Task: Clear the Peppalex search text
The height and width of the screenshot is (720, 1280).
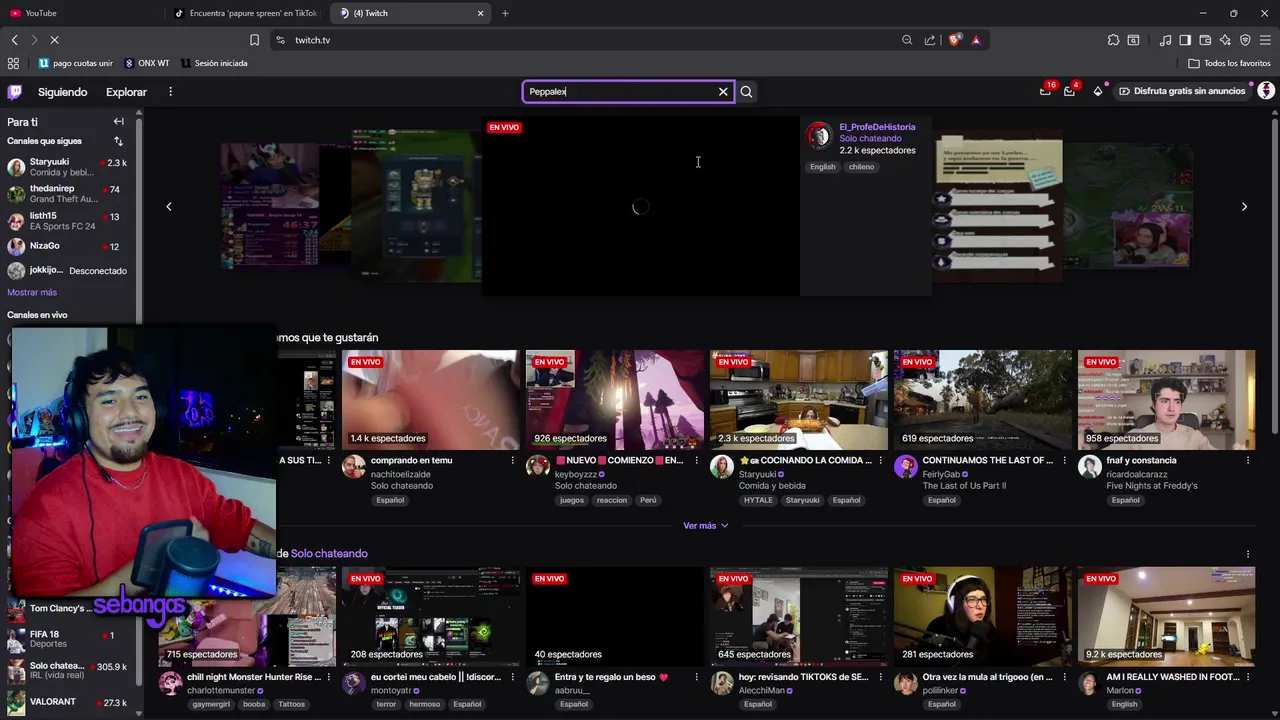Action: (x=723, y=92)
